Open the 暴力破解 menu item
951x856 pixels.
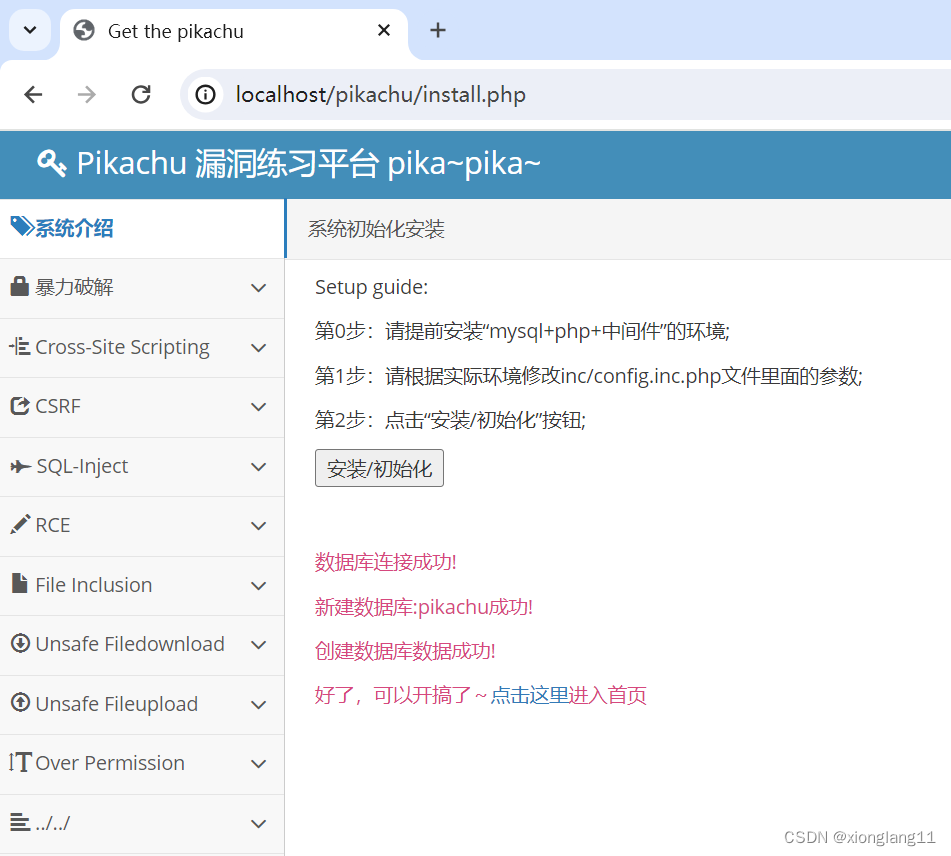pyautogui.click(x=142, y=288)
